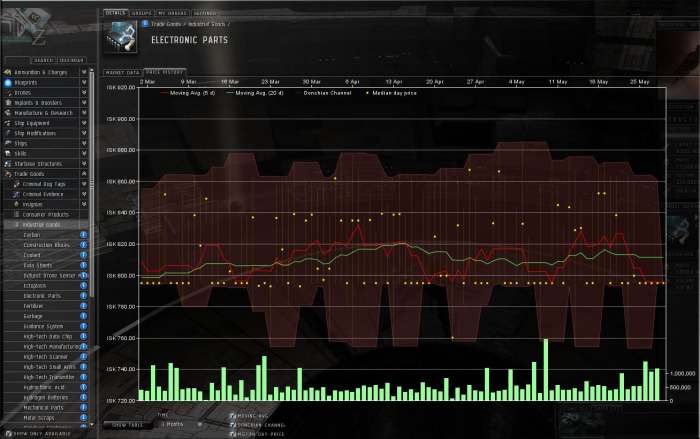Switch to the Groups tab
Image resolution: width=700 pixels, height=439 pixels.
[142, 13]
